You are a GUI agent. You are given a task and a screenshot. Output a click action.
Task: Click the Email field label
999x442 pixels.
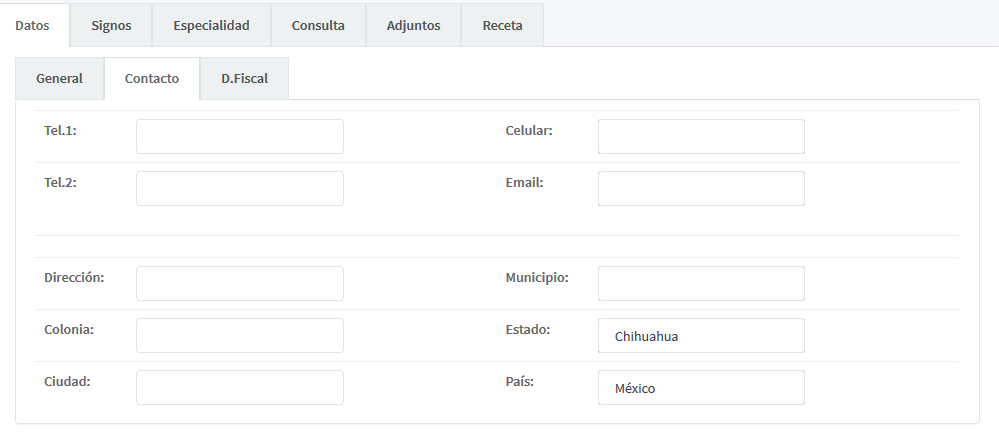pyautogui.click(x=524, y=183)
